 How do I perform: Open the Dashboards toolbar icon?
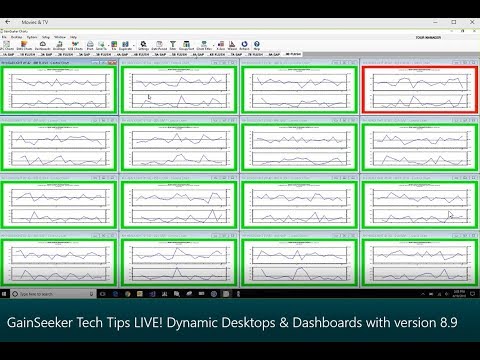tap(43, 46)
